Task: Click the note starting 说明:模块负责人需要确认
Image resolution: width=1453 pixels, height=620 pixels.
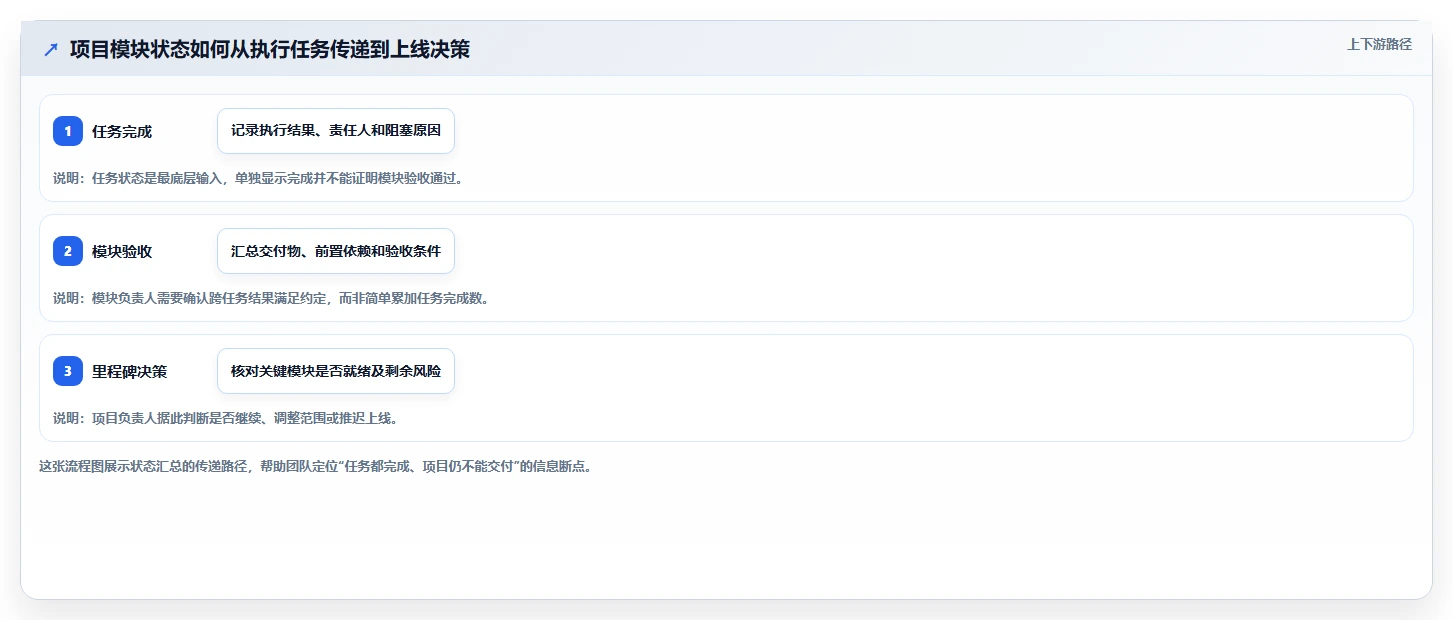Action: coord(273,298)
